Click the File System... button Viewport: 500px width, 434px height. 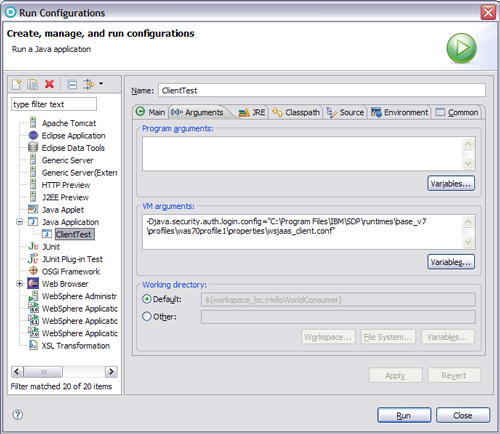click(x=388, y=337)
